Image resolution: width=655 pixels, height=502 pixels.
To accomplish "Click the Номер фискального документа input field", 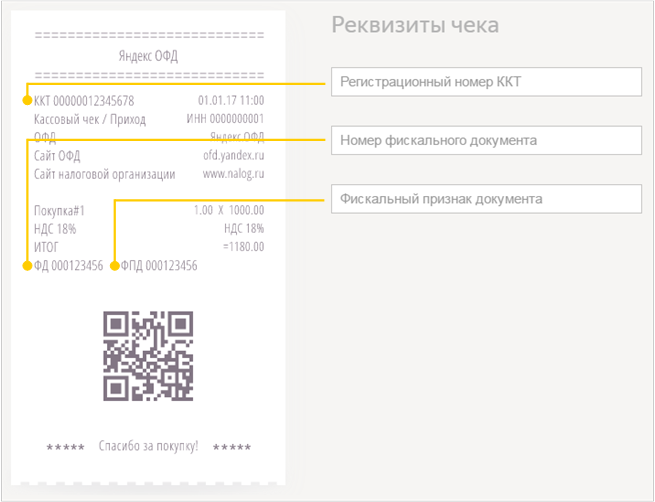I will [486, 141].
